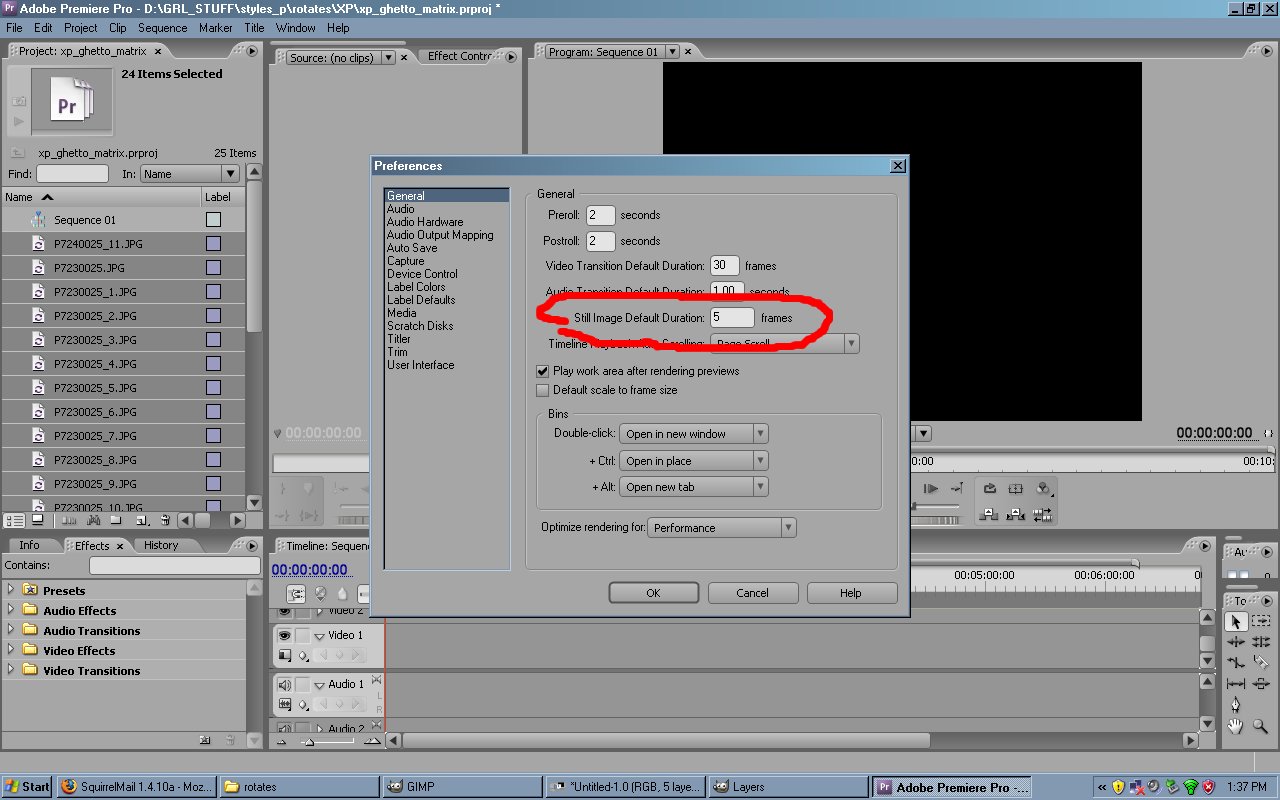Click the Lift button in Program monitor

(990, 514)
